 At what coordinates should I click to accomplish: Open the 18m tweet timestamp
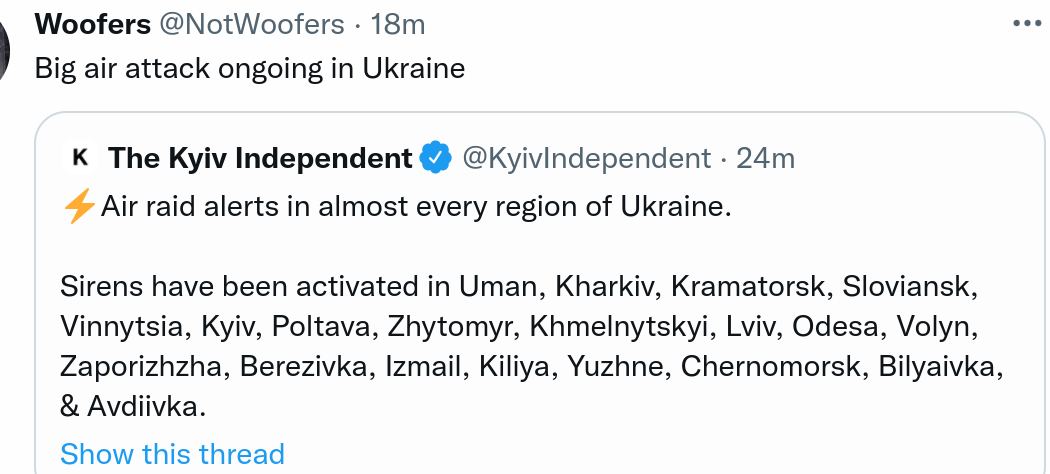coord(398,24)
